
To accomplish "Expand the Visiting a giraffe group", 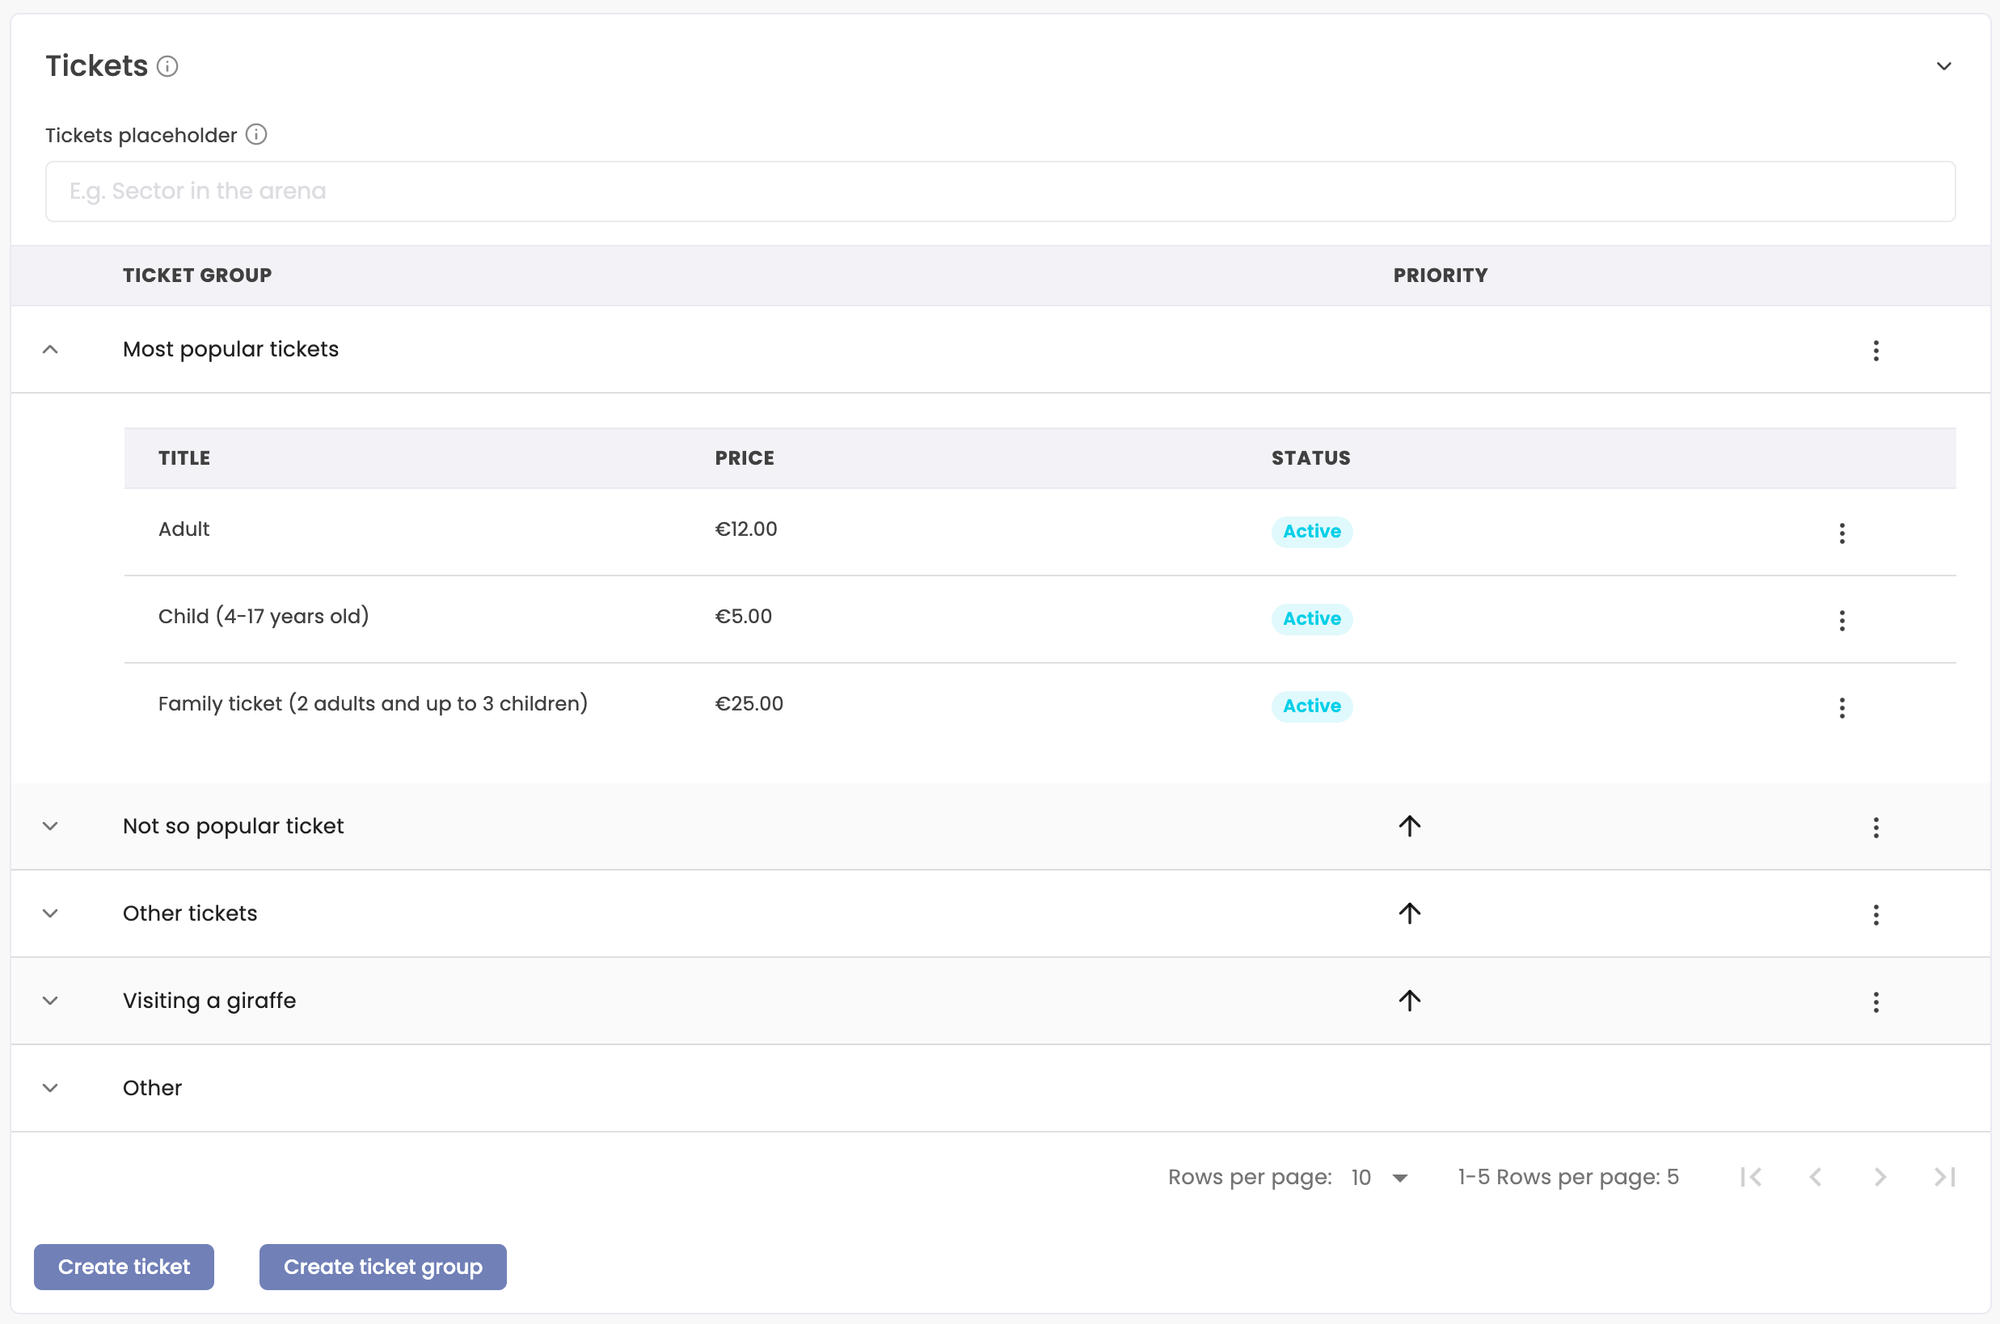I will click(x=50, y=1000).
